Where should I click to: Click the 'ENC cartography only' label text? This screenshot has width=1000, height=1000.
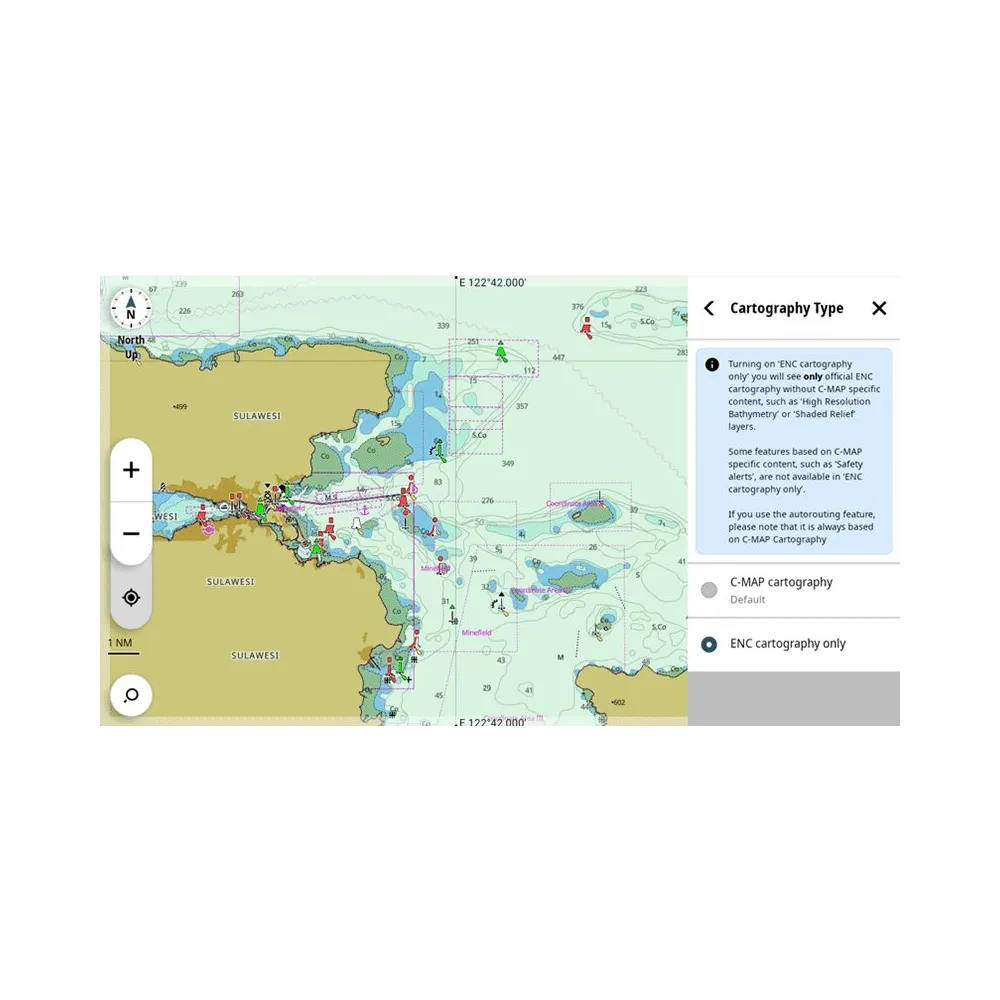point(788,644)
